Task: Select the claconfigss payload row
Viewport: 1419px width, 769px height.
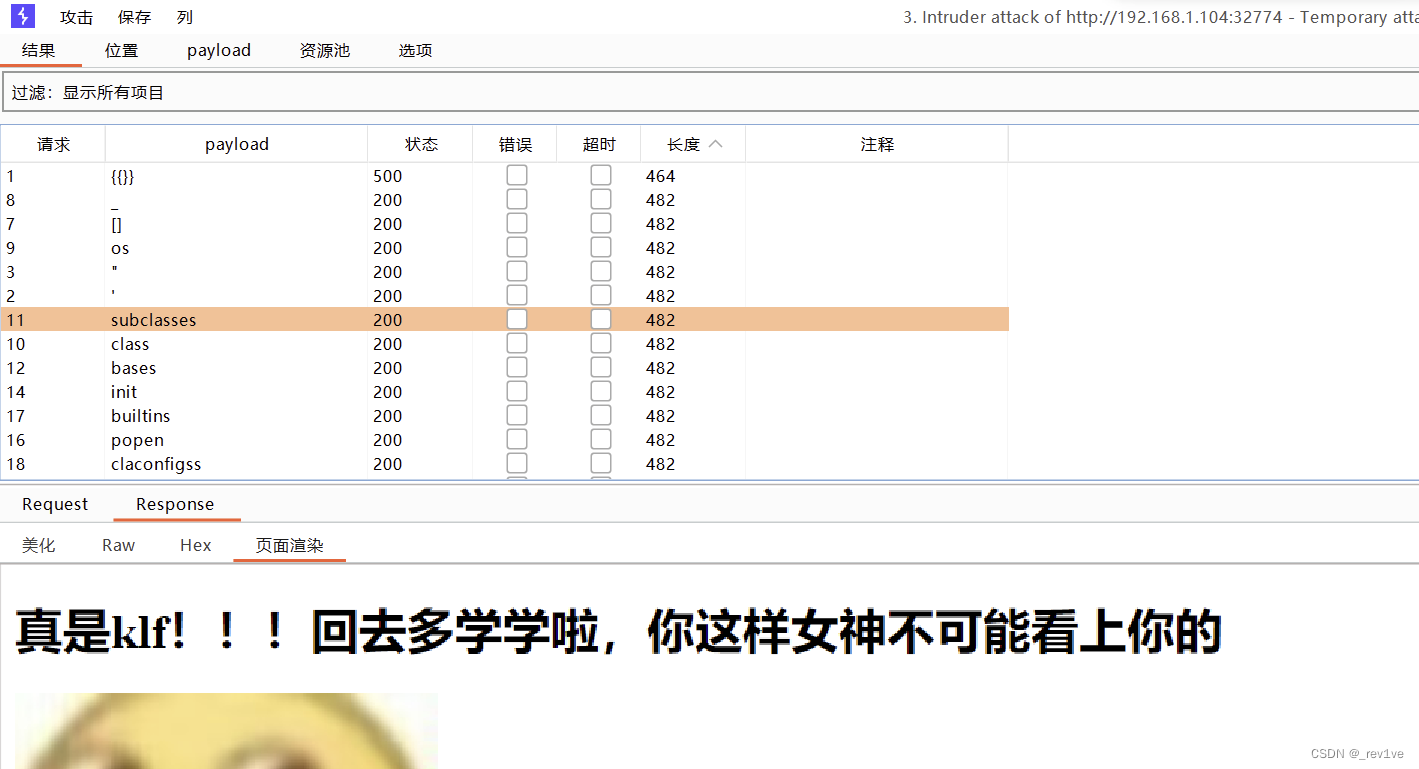Action: 504,464
